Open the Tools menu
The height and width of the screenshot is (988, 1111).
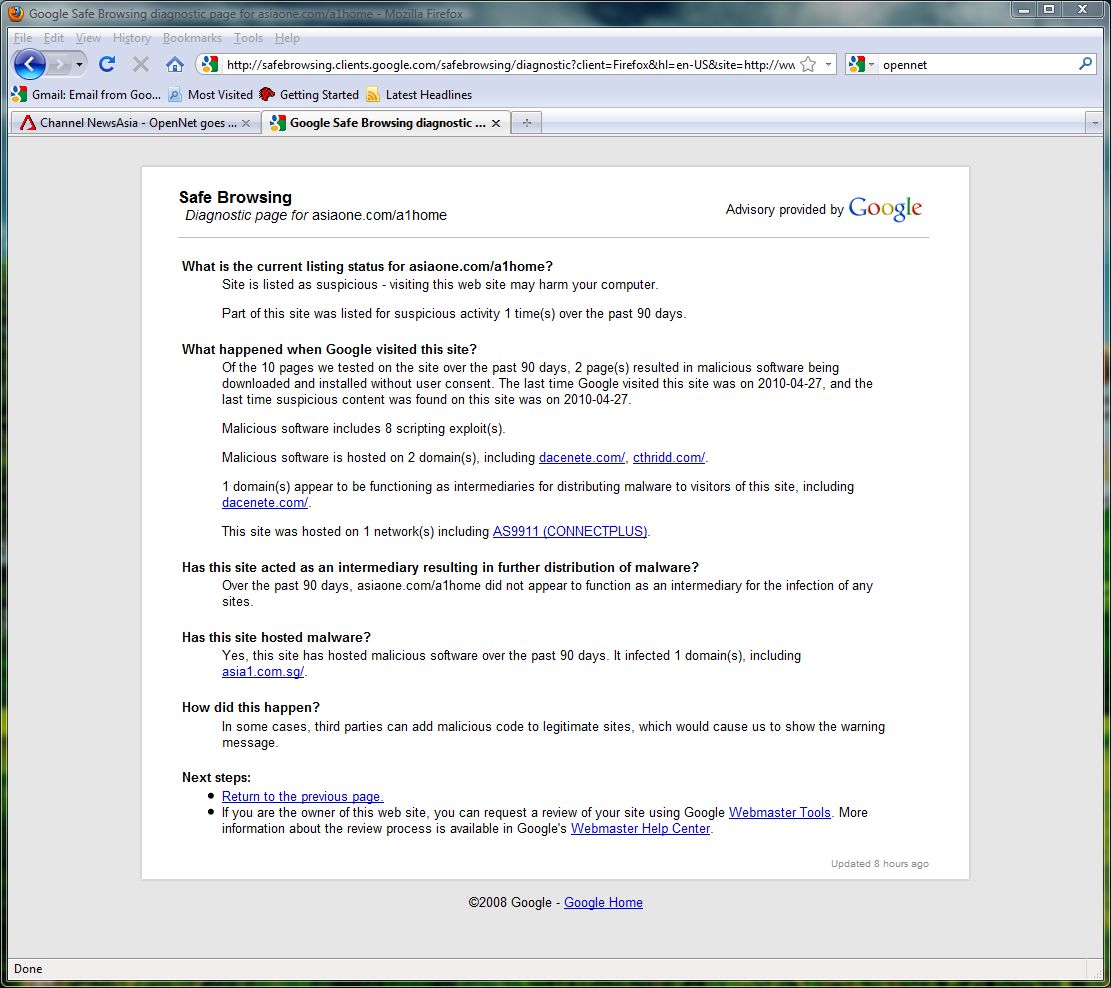[x=248, y=38]
